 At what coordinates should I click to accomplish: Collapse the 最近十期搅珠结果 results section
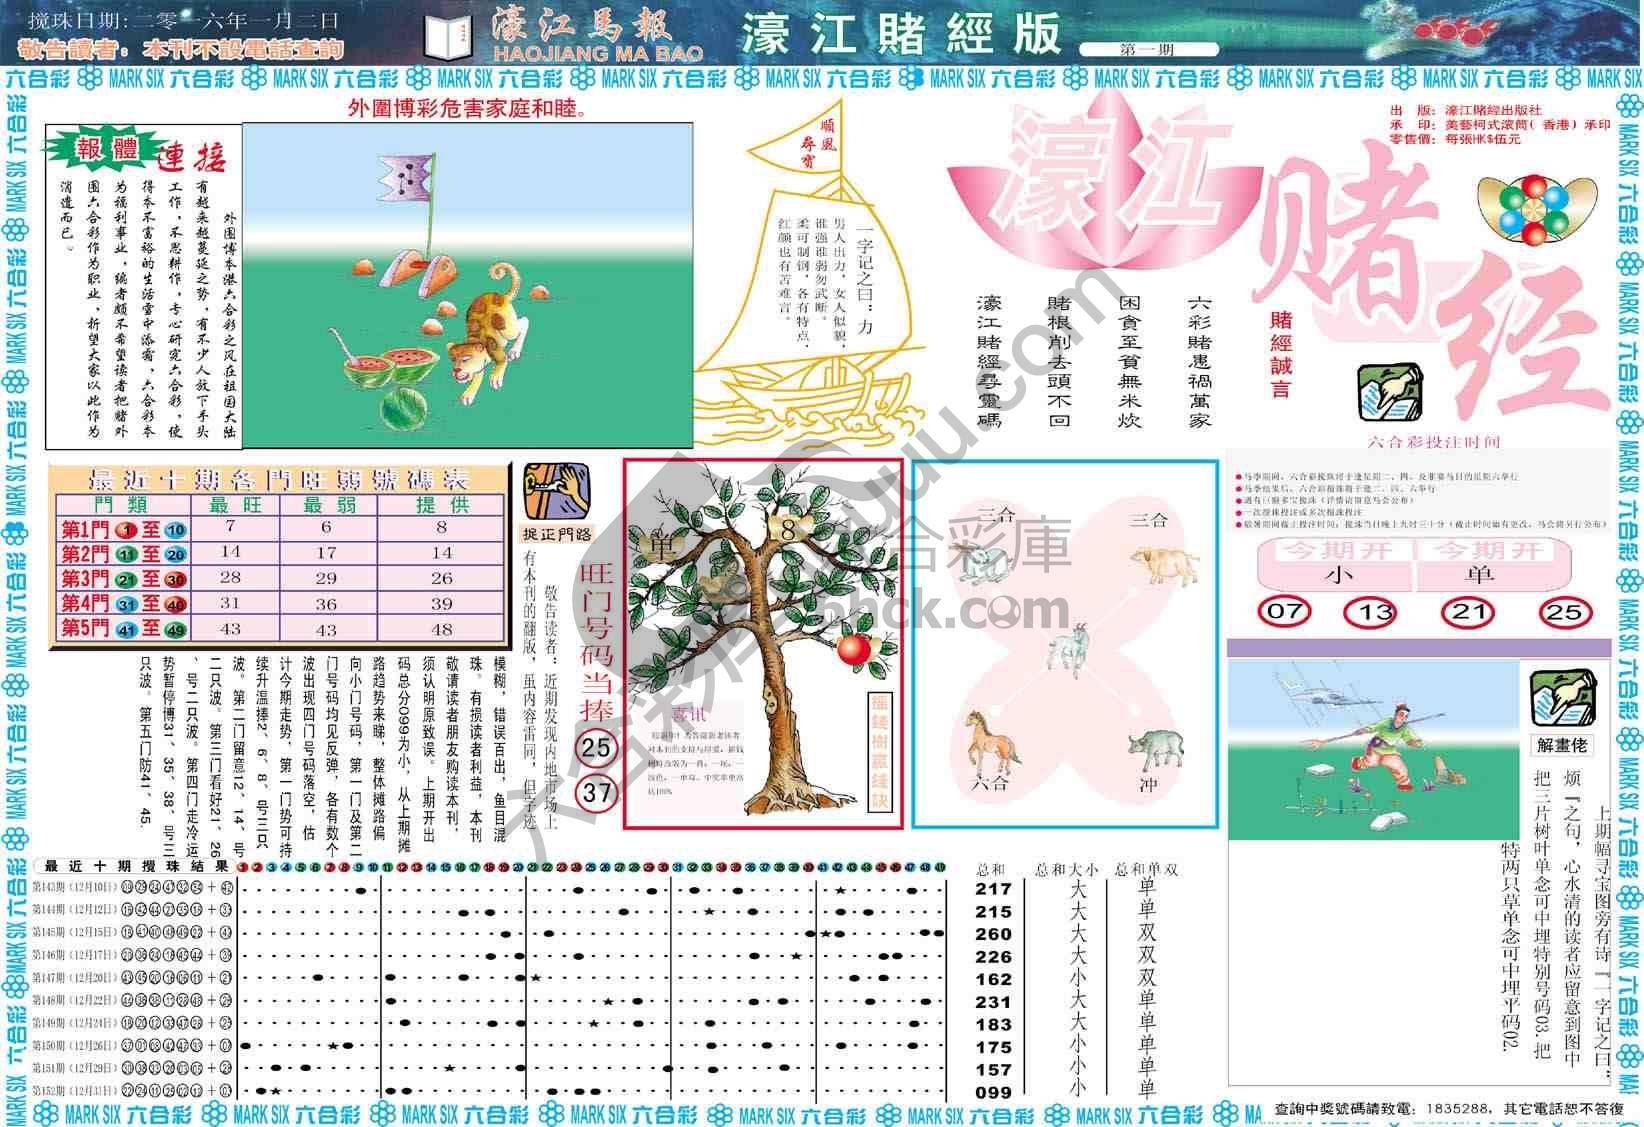tap(135, 866)
